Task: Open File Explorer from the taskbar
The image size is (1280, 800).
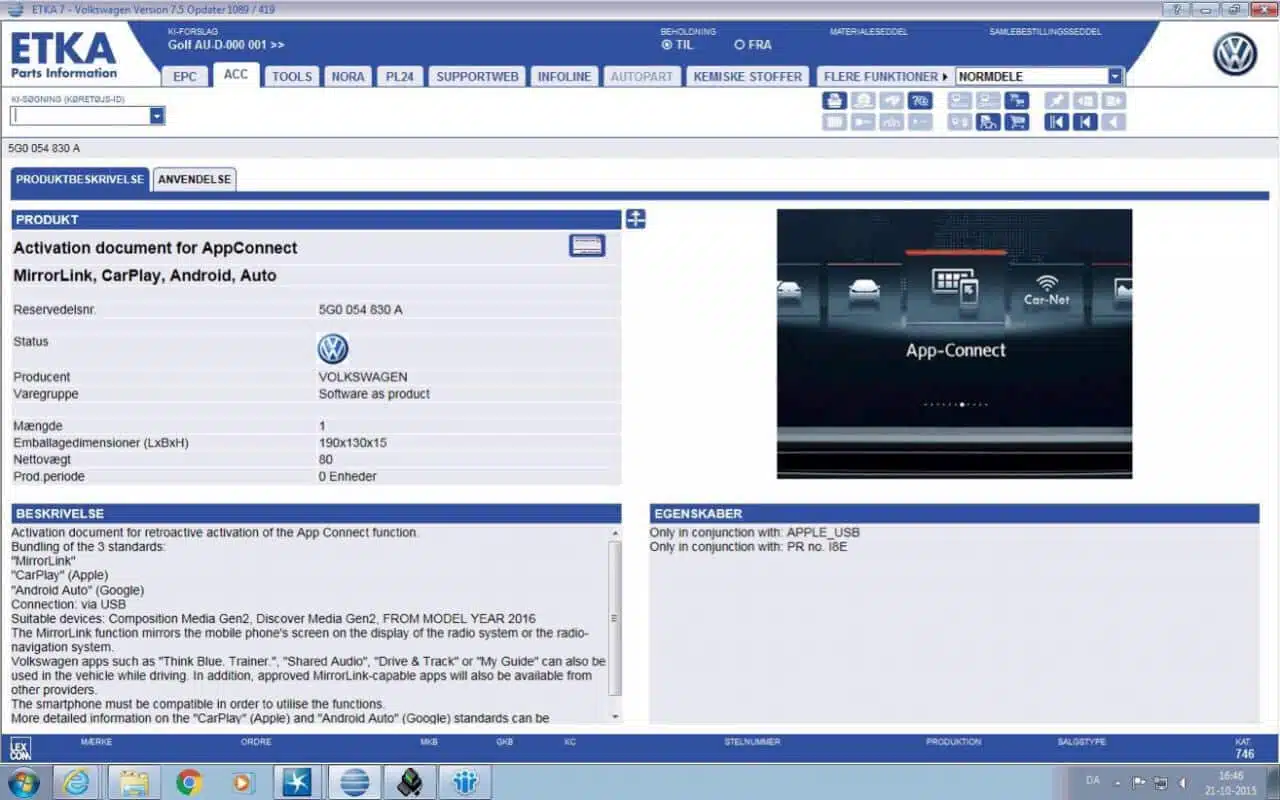Action: pos(134,782)
